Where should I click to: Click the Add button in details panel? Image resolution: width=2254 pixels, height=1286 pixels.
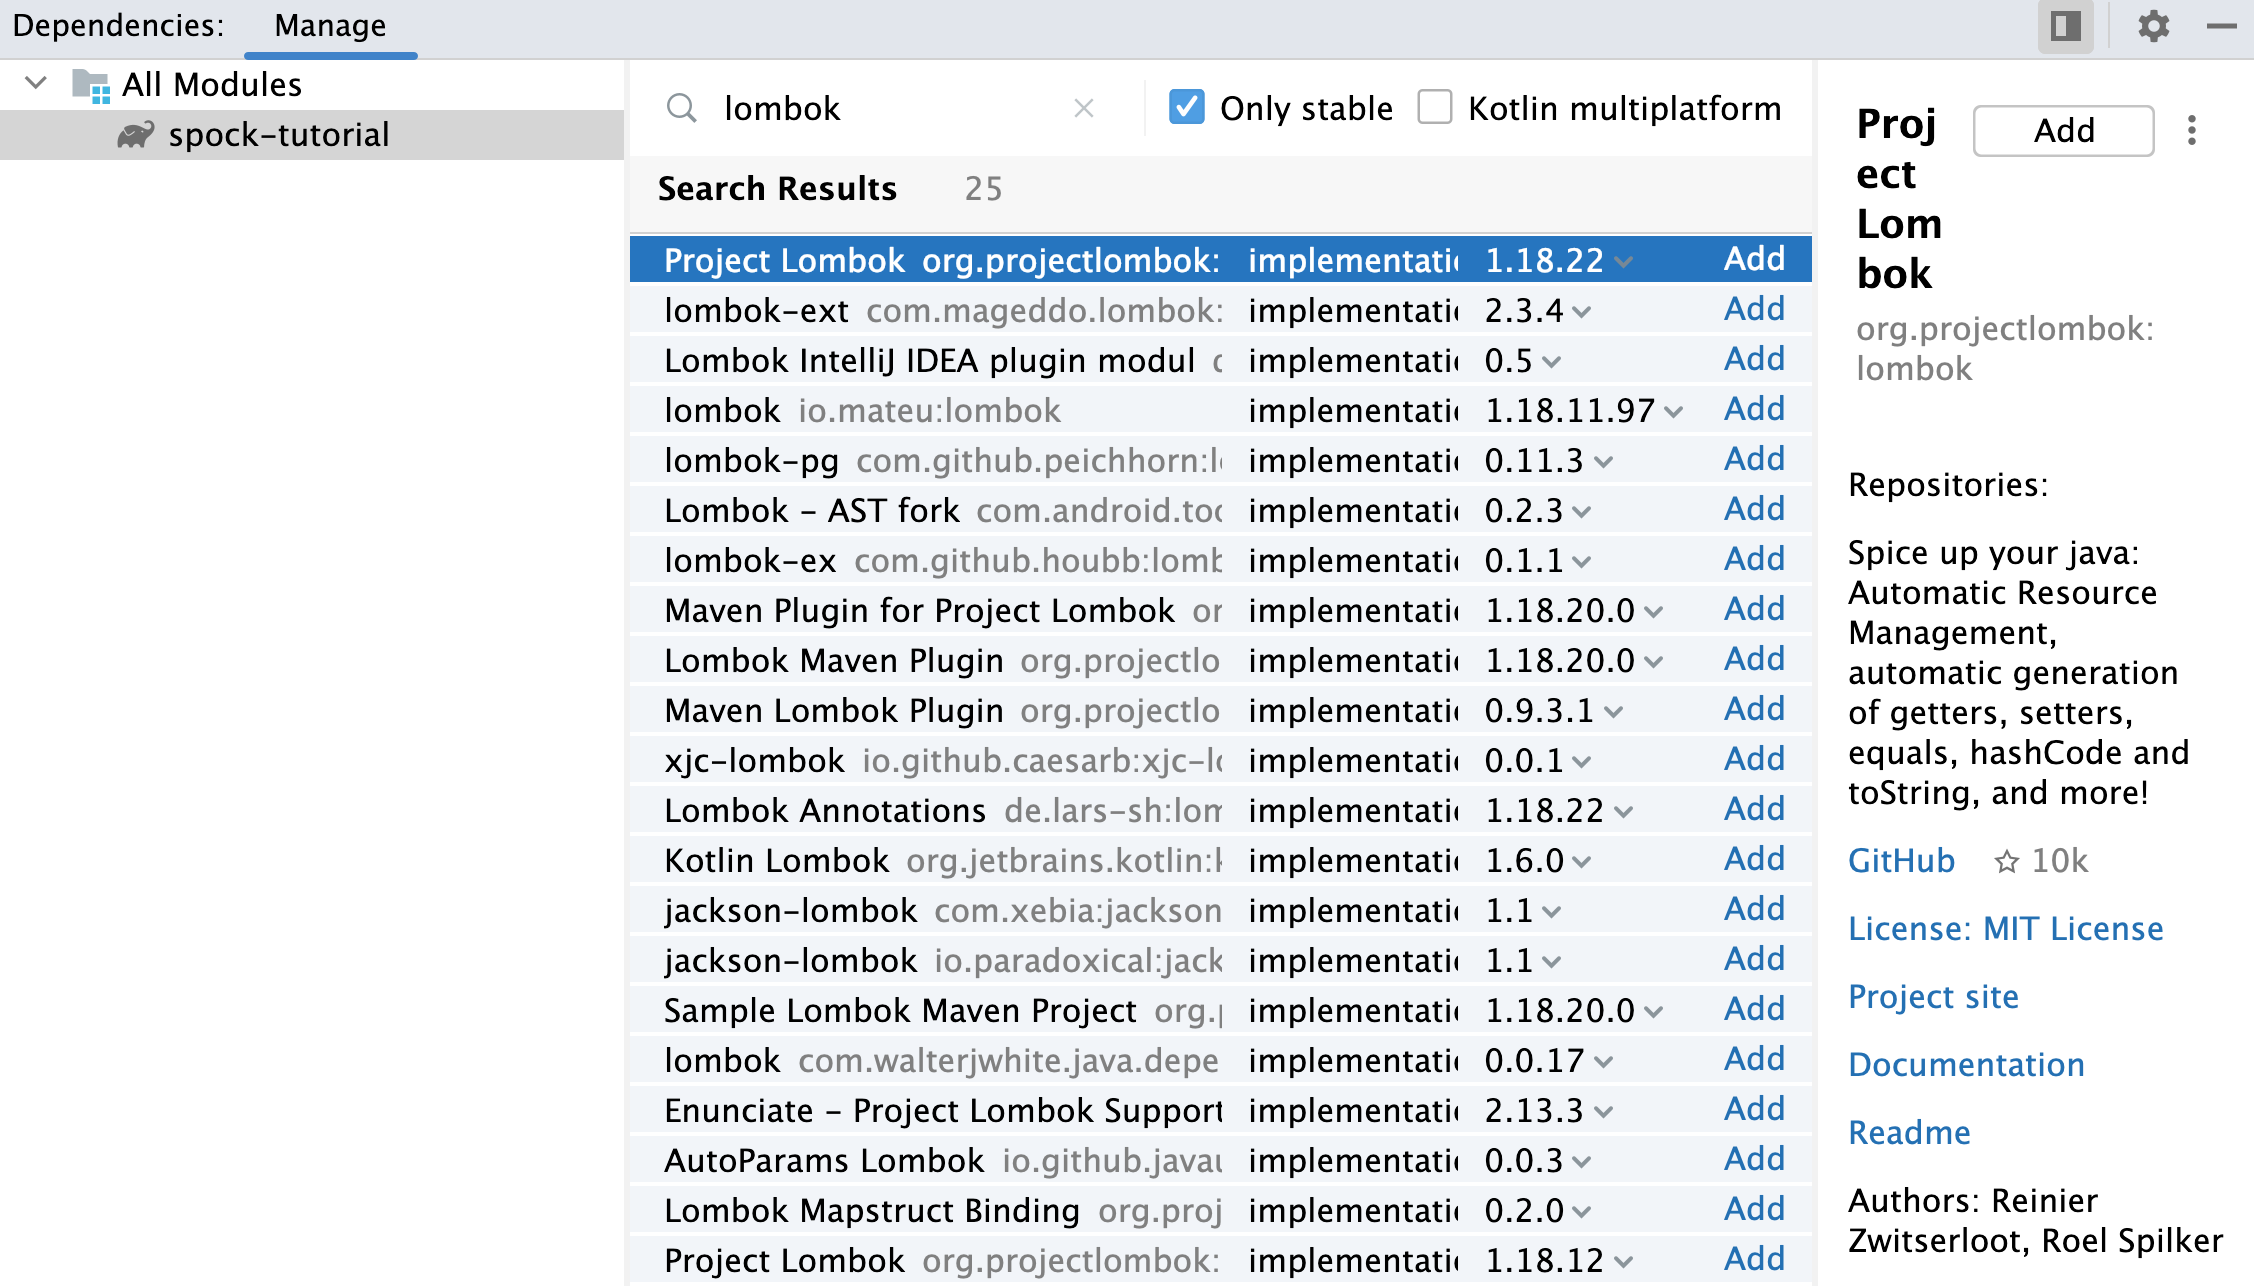[x=2063, y=131]
